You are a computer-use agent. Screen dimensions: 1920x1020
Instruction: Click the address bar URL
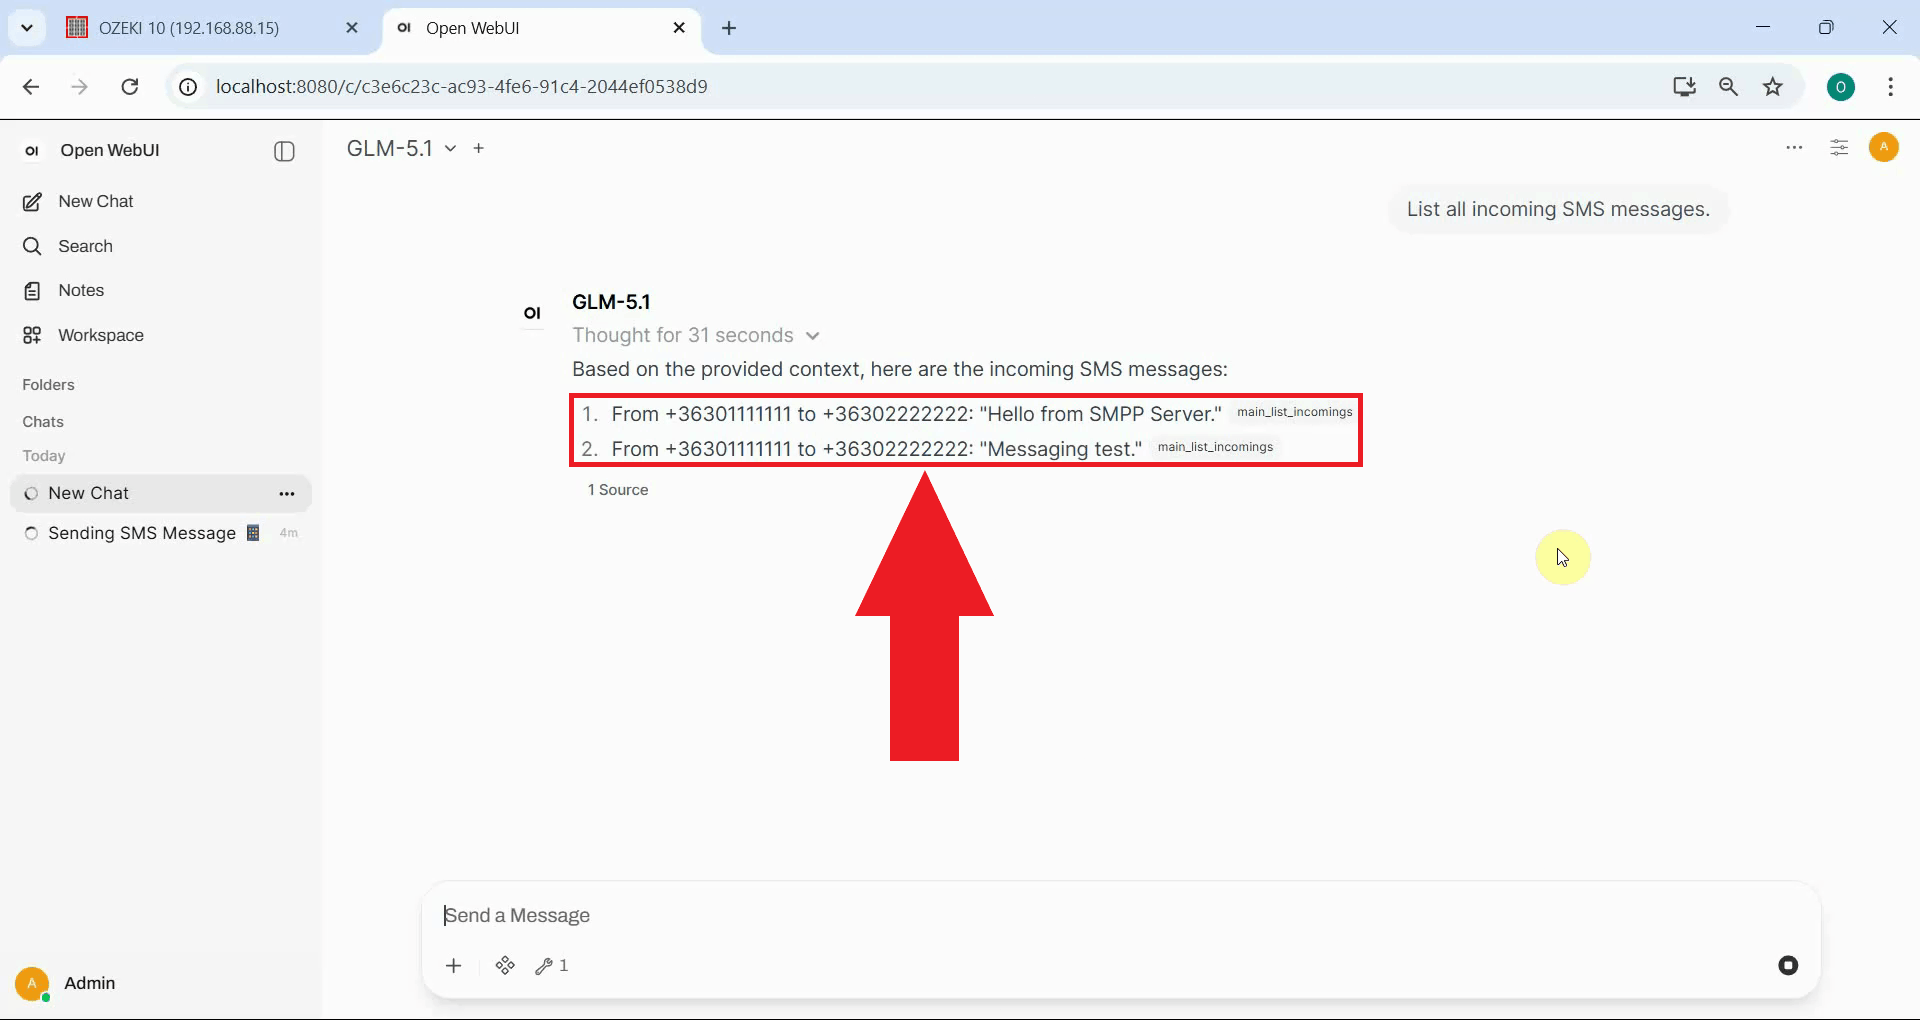click(462, 87)
